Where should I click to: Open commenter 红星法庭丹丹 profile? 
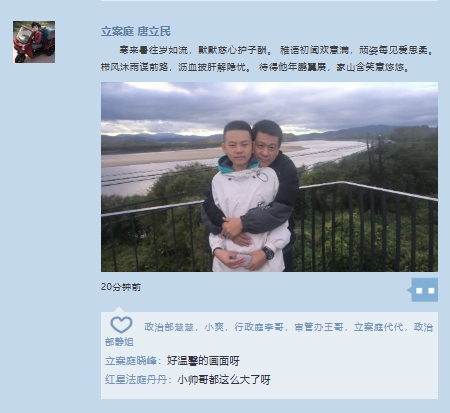click(x=136, y=380)
